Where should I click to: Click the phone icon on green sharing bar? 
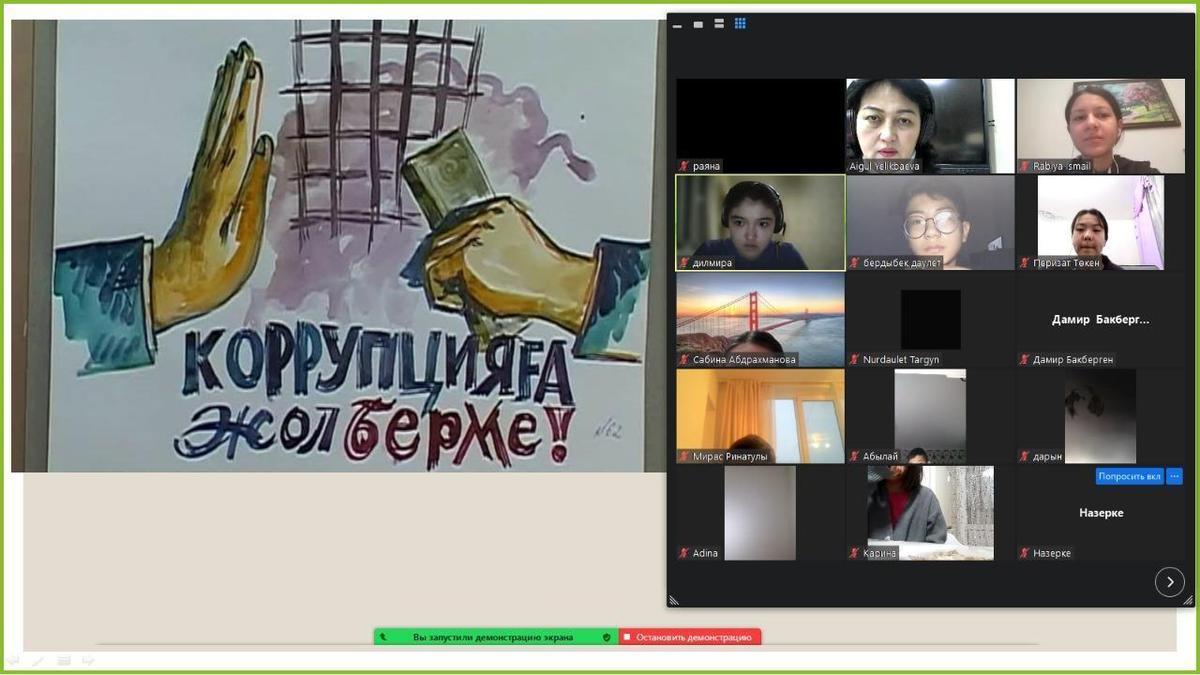(x=382, y=637)
